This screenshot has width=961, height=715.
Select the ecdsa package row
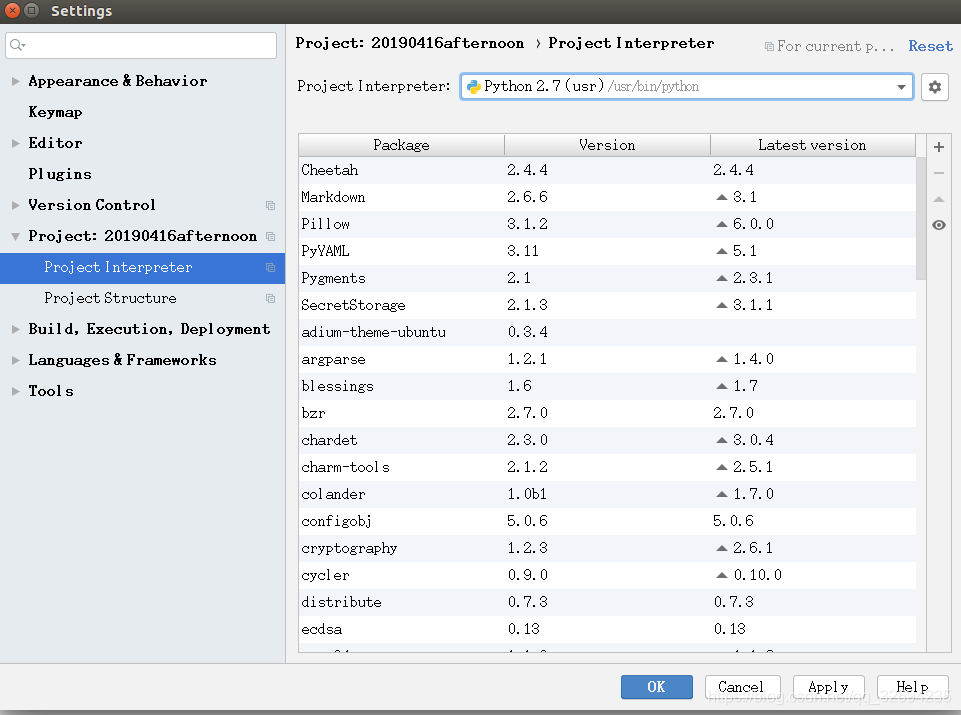[x=607, y=629]
